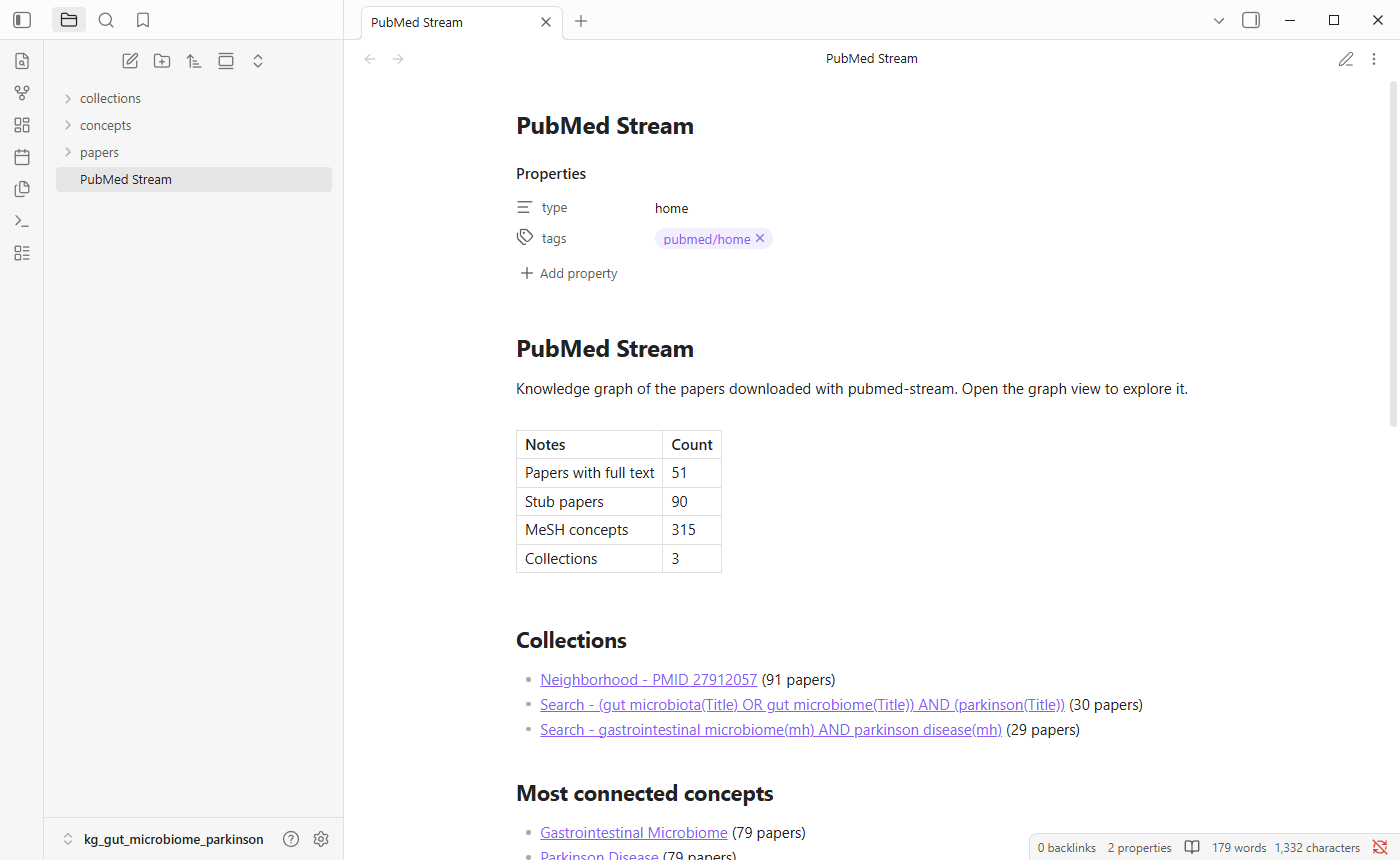Open more options menu for note
This screenshot has height=860, width=1400.
pos(1374,59)
